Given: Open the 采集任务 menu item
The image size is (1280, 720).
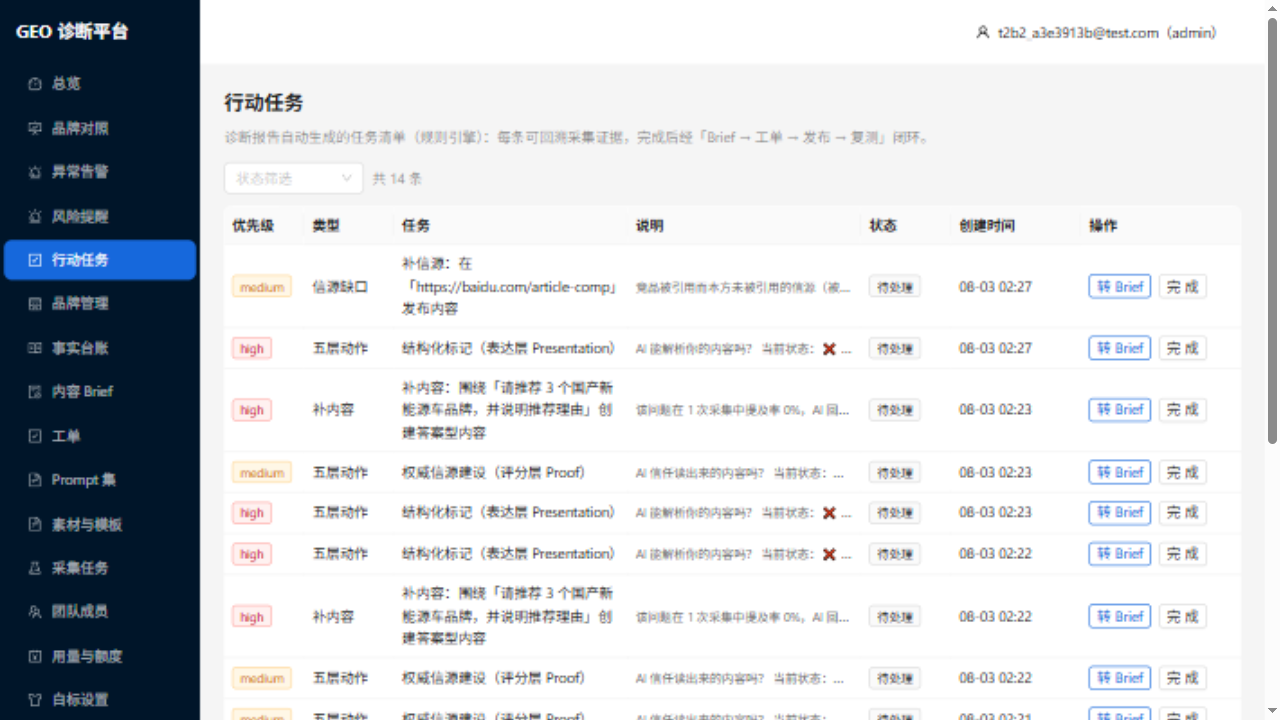Looking at the screenshot, I should point(100,568).
